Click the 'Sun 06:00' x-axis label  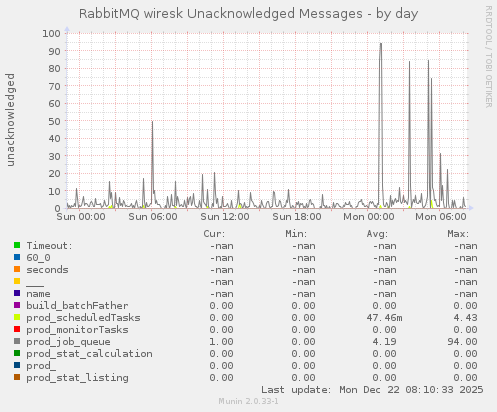coord(153,217)
